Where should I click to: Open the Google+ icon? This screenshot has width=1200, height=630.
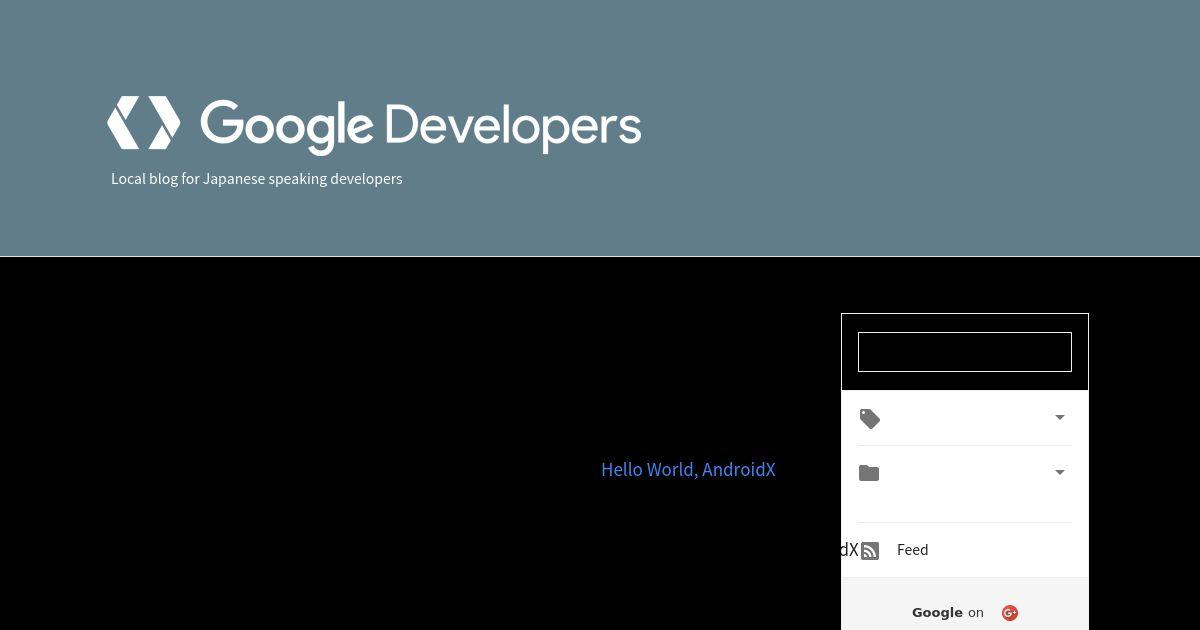coord(1010,613)
